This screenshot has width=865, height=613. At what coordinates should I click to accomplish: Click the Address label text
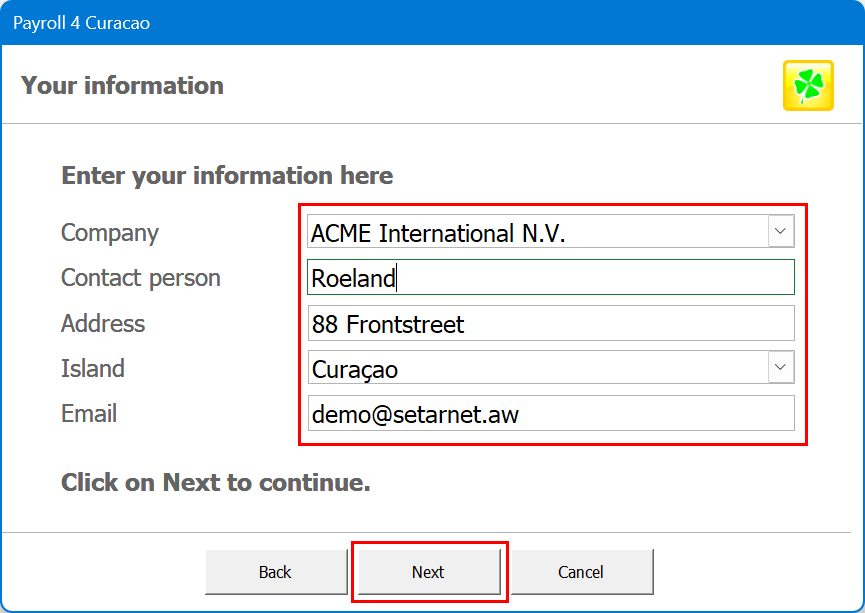click(x=103, y=324)
